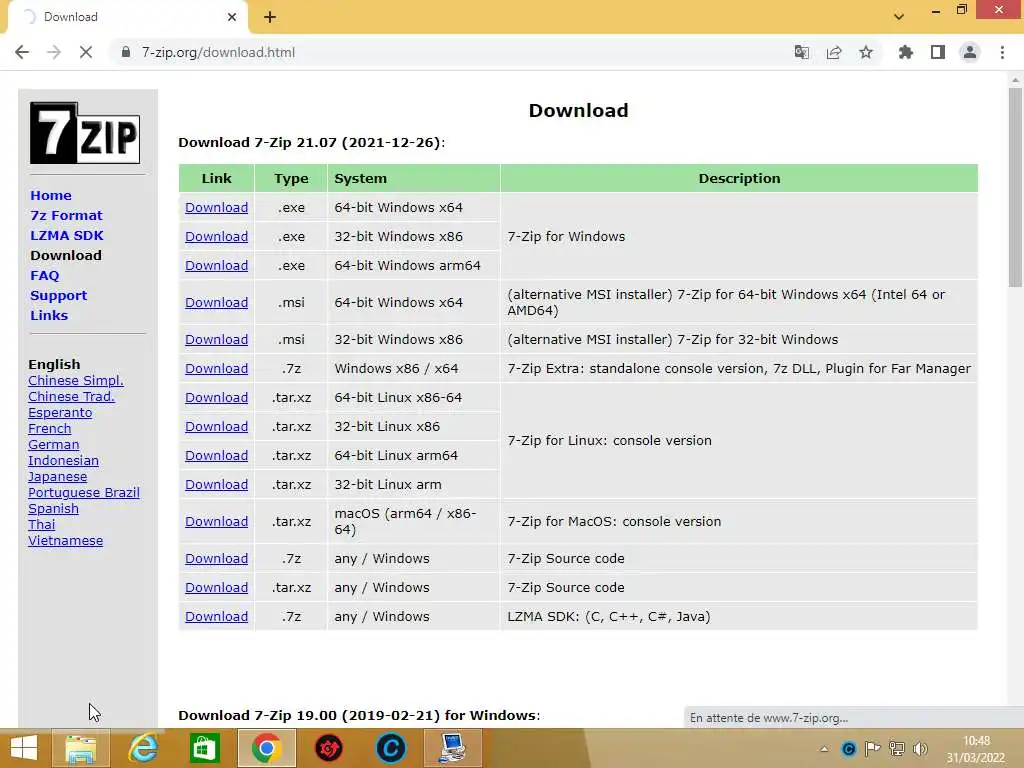This screenshot has height=768, width=1024.
Task: Switch language to Esperanto
Action: pos(60,413)
